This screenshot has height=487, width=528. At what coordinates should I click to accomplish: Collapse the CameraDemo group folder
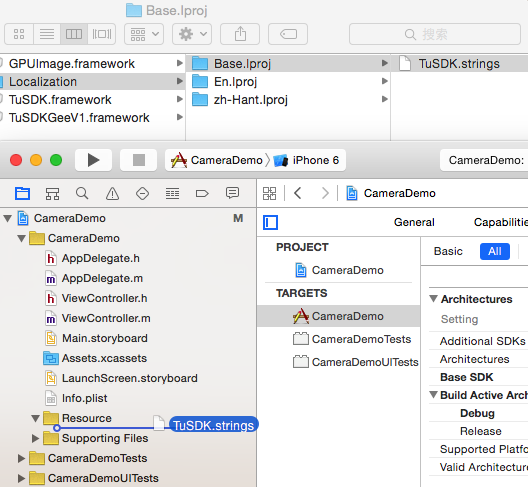(x=21, y=238)
